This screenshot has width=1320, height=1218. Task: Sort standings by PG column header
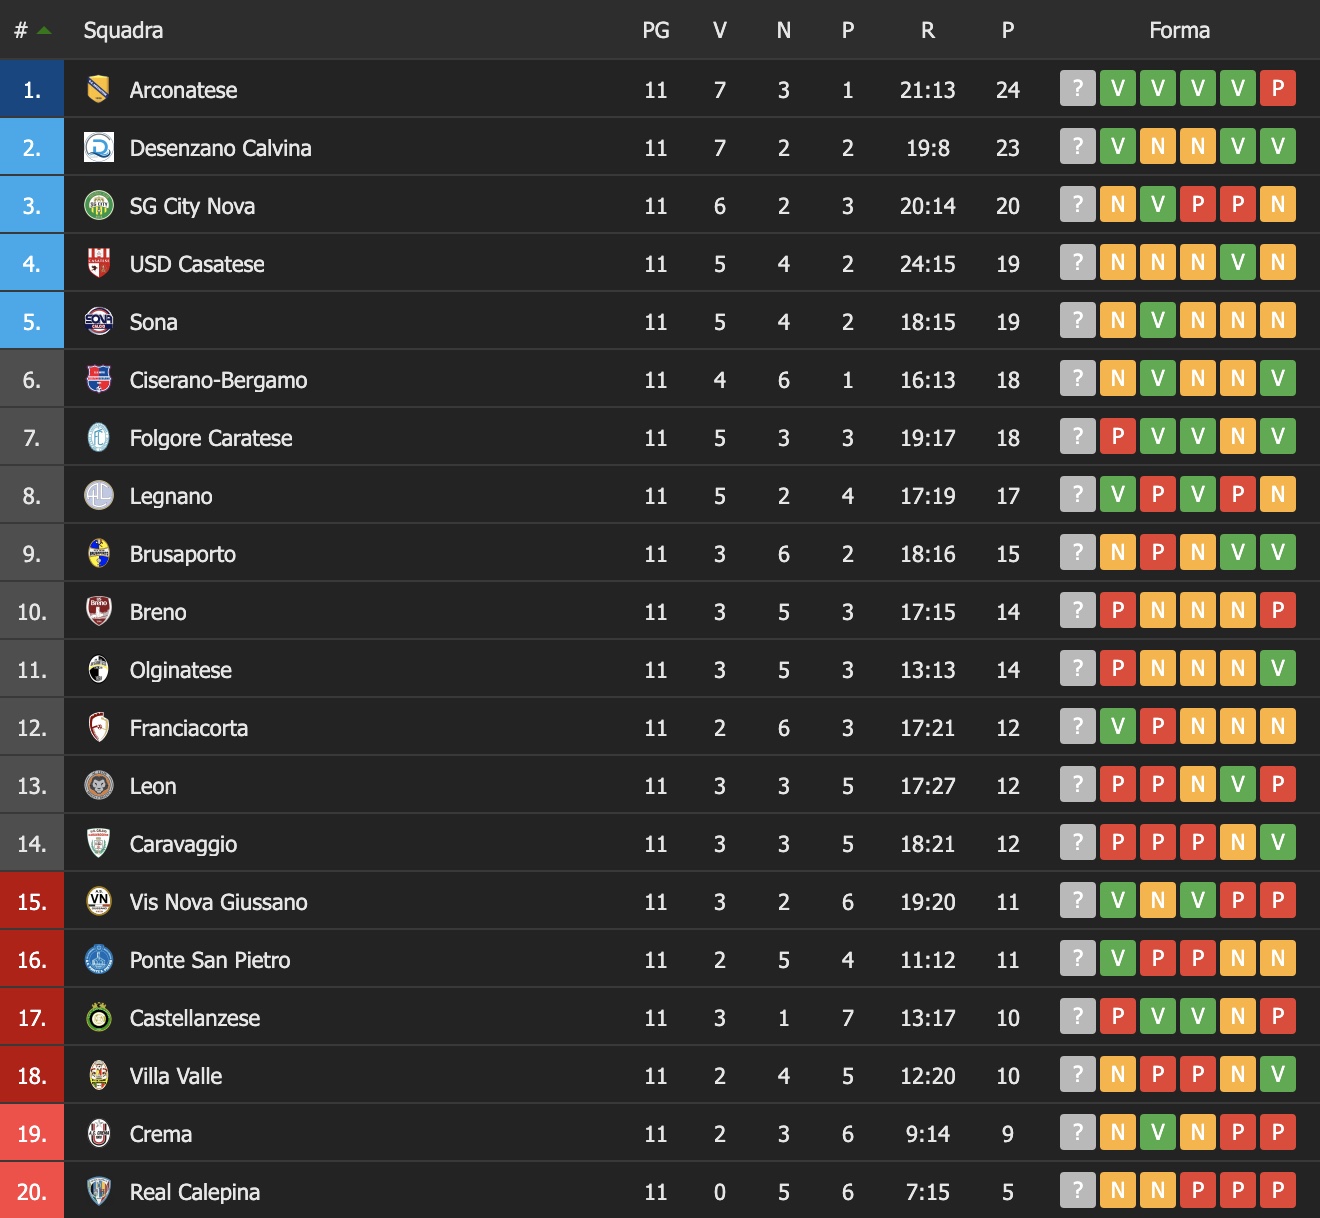[656, 31]
